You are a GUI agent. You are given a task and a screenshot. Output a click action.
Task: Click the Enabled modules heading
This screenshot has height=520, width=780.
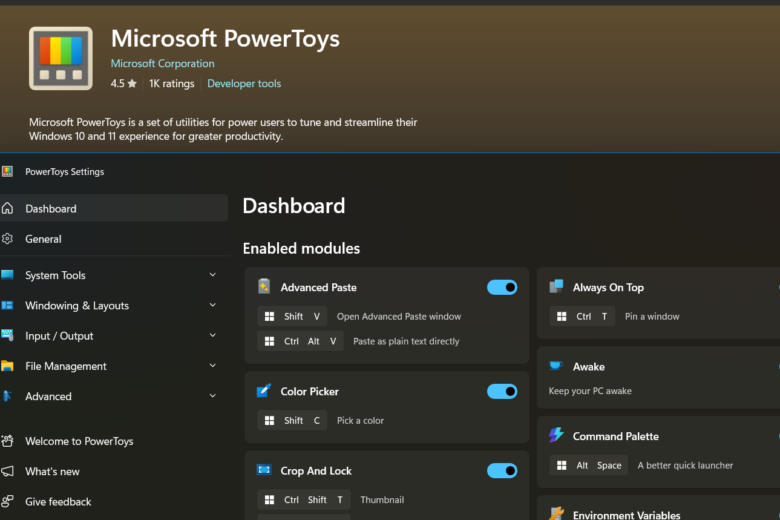tap(301, 248)
